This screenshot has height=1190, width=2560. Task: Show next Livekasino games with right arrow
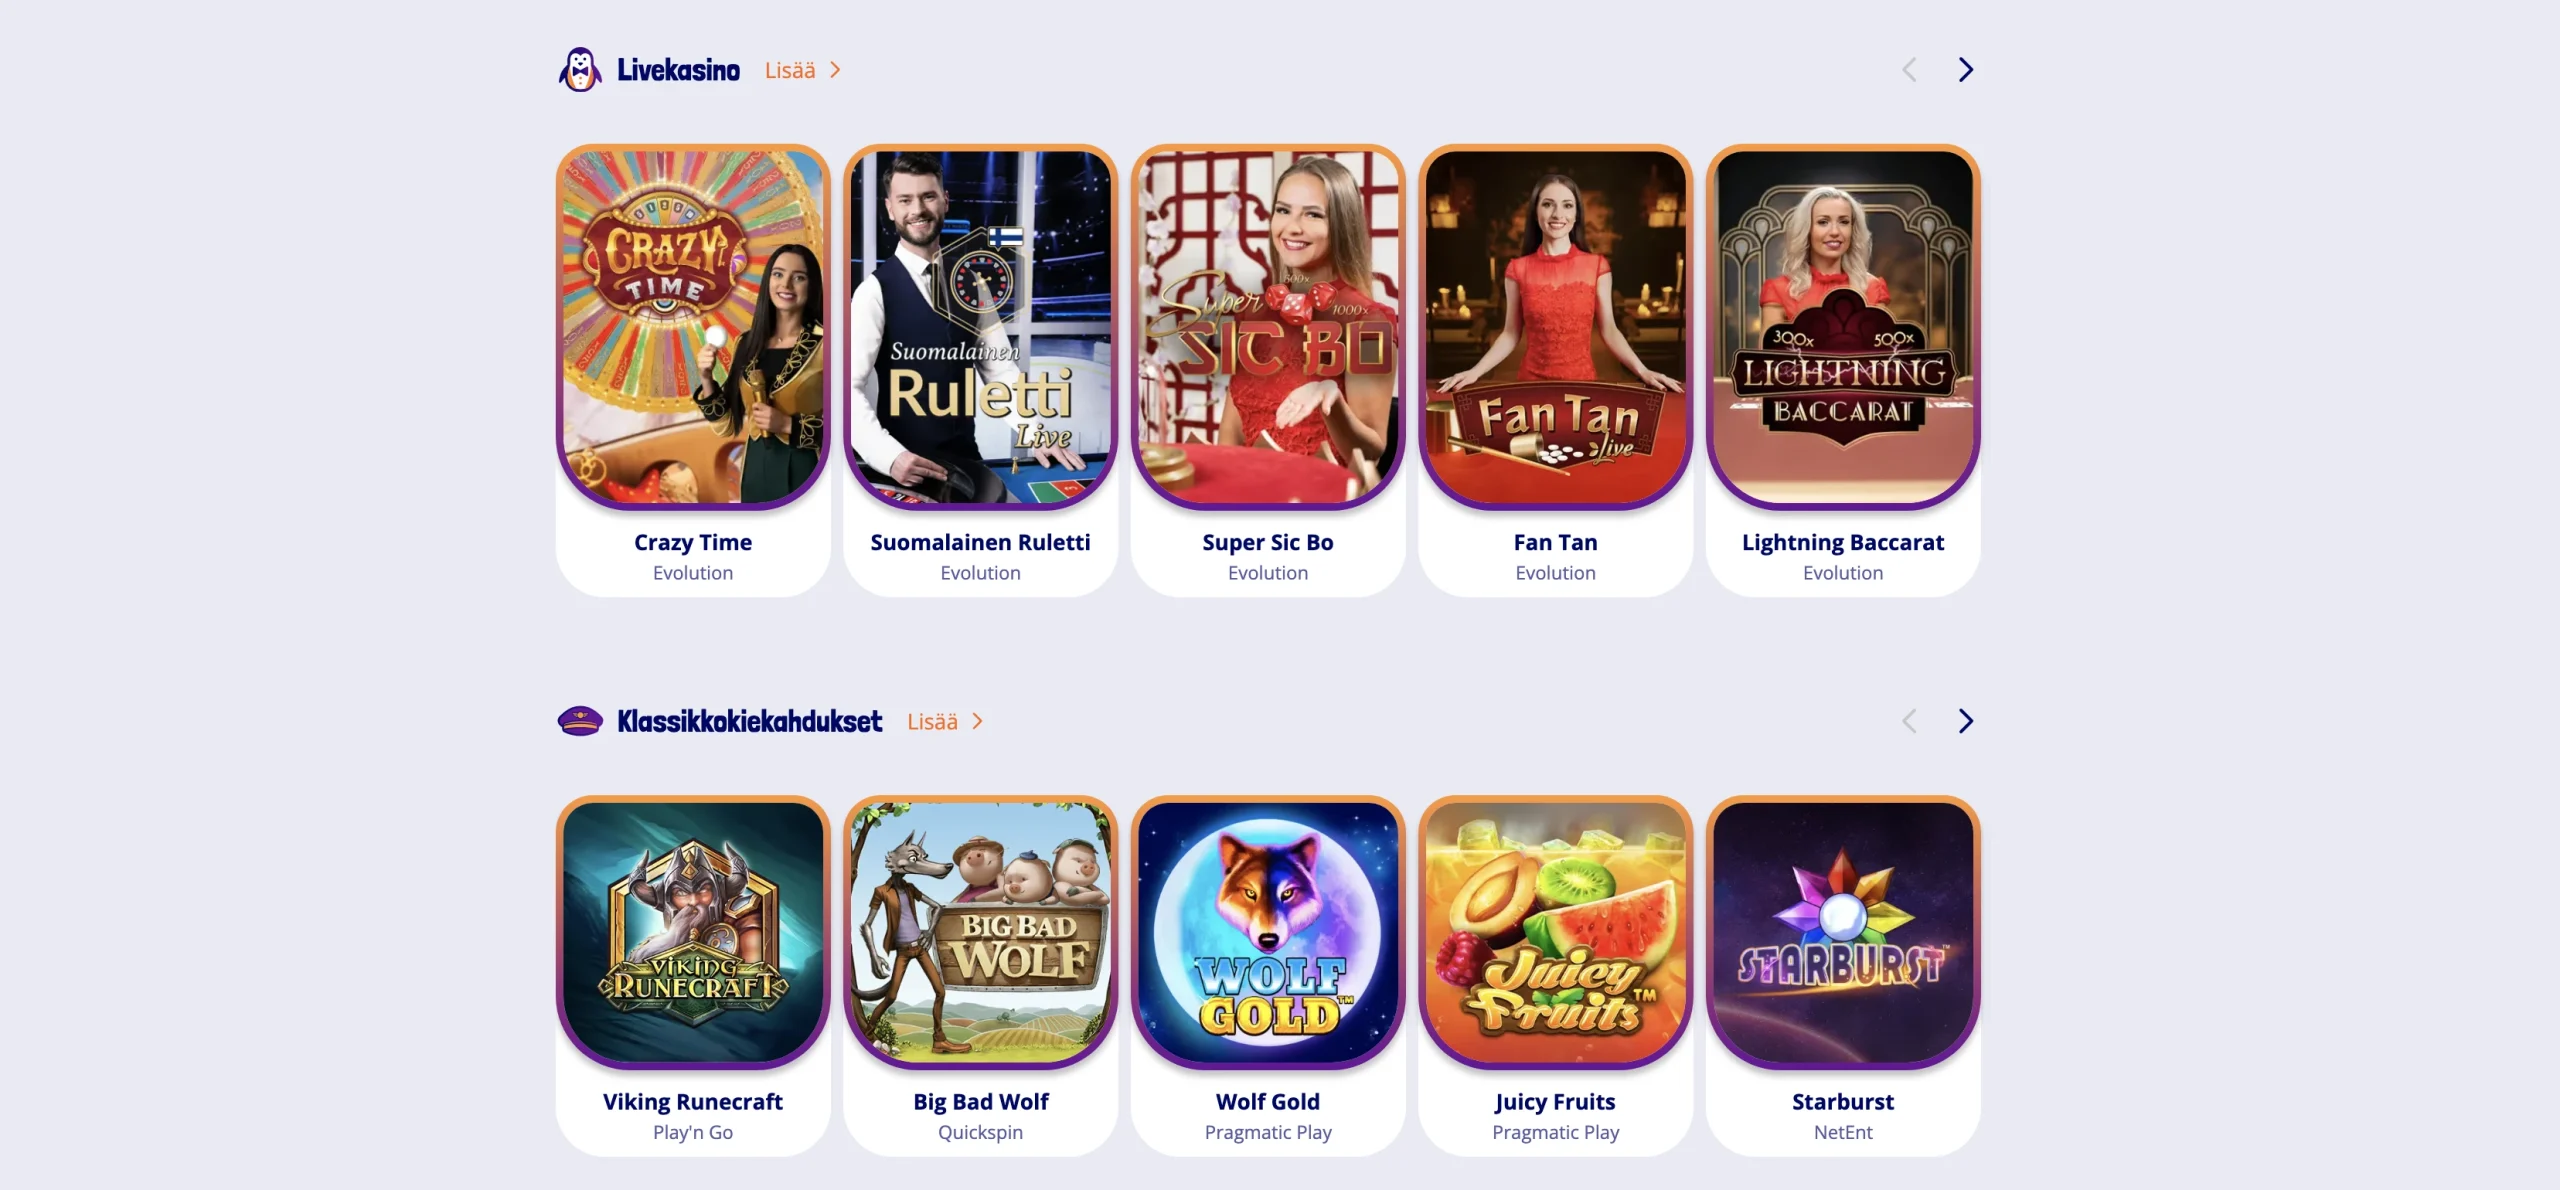pyautogui.click(x=1965, y=70)
